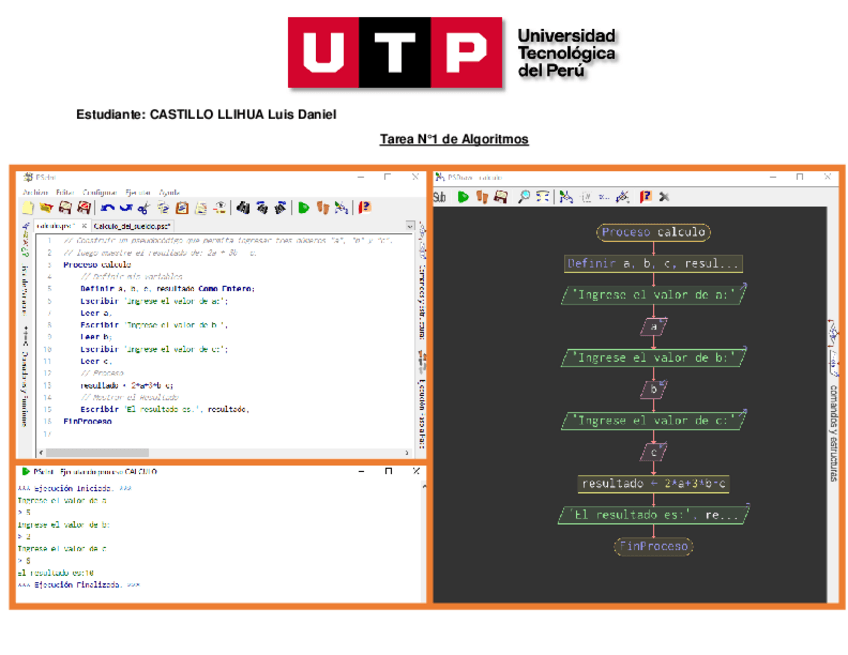Image resolution: width=848 pixels, height=655 pixels.
Task: Click the zoom magnifier in flowchart toolbar
Action: point(523,197)
